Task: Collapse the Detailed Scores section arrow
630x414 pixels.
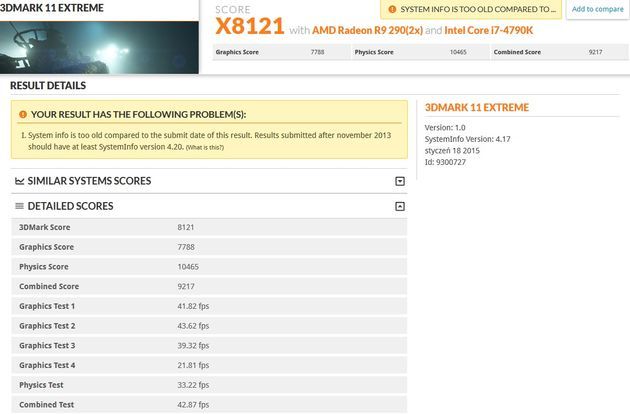Action: point(400,207)
